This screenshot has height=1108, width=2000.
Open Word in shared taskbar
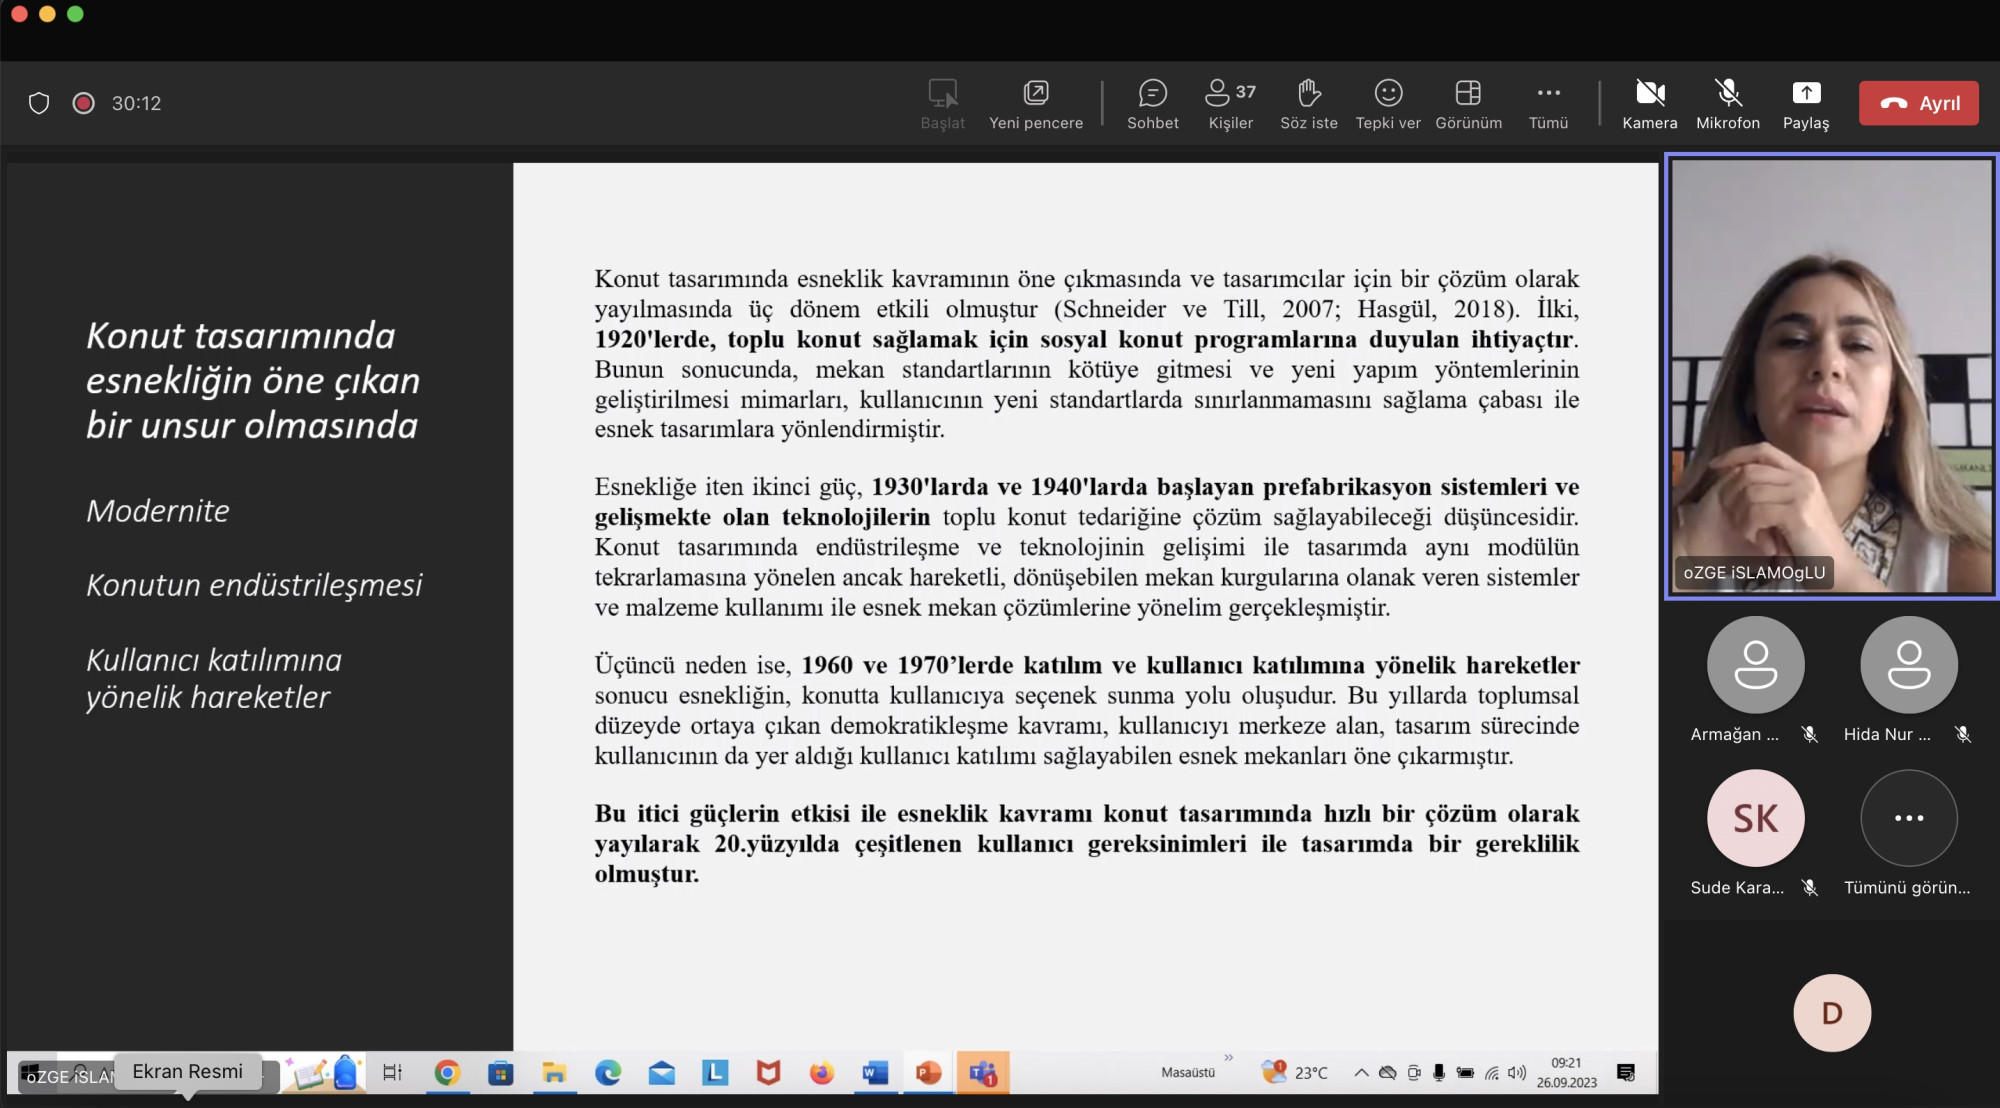875,1073
